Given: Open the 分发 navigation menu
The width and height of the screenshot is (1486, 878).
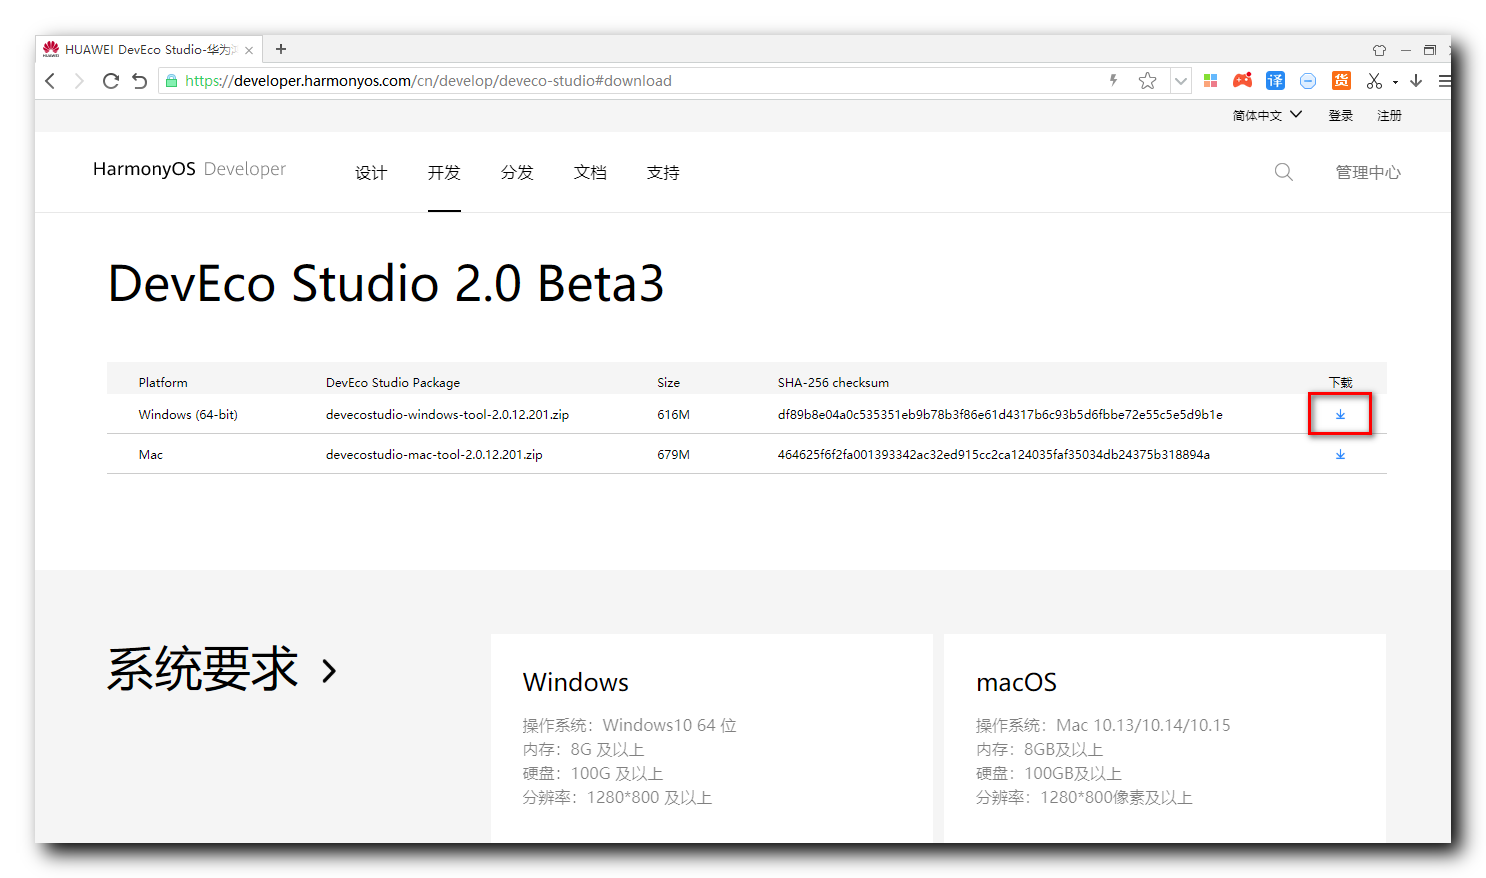Looking at the screenshot, I should tap(517, 173).
